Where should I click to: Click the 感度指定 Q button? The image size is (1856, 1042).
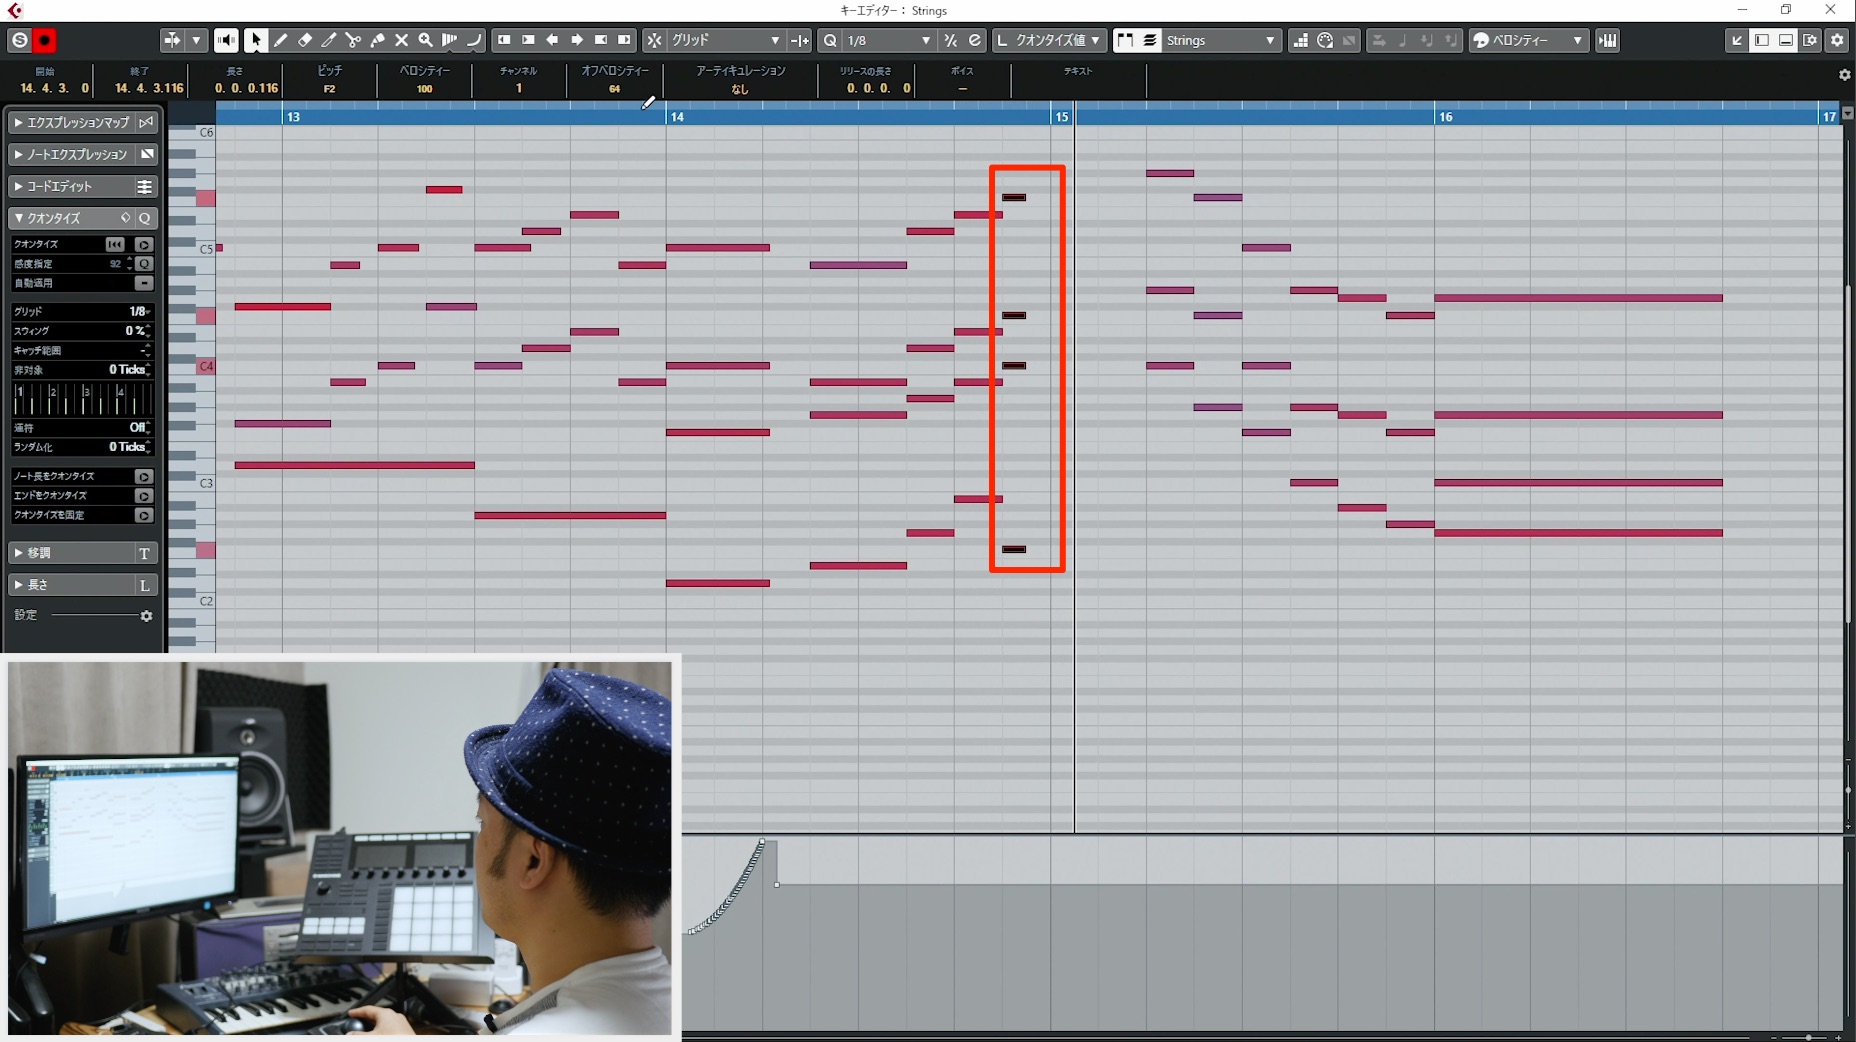click(x=145, y=264)
